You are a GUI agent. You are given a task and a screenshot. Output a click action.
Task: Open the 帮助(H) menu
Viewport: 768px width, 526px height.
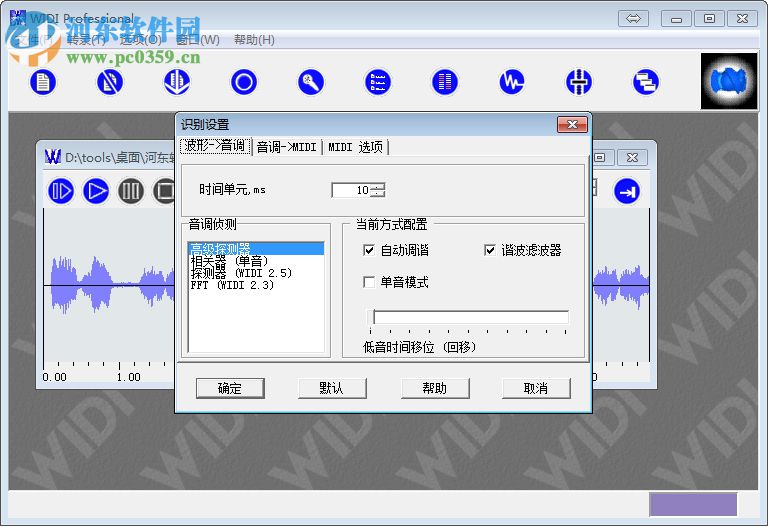[x=254, y=40]
